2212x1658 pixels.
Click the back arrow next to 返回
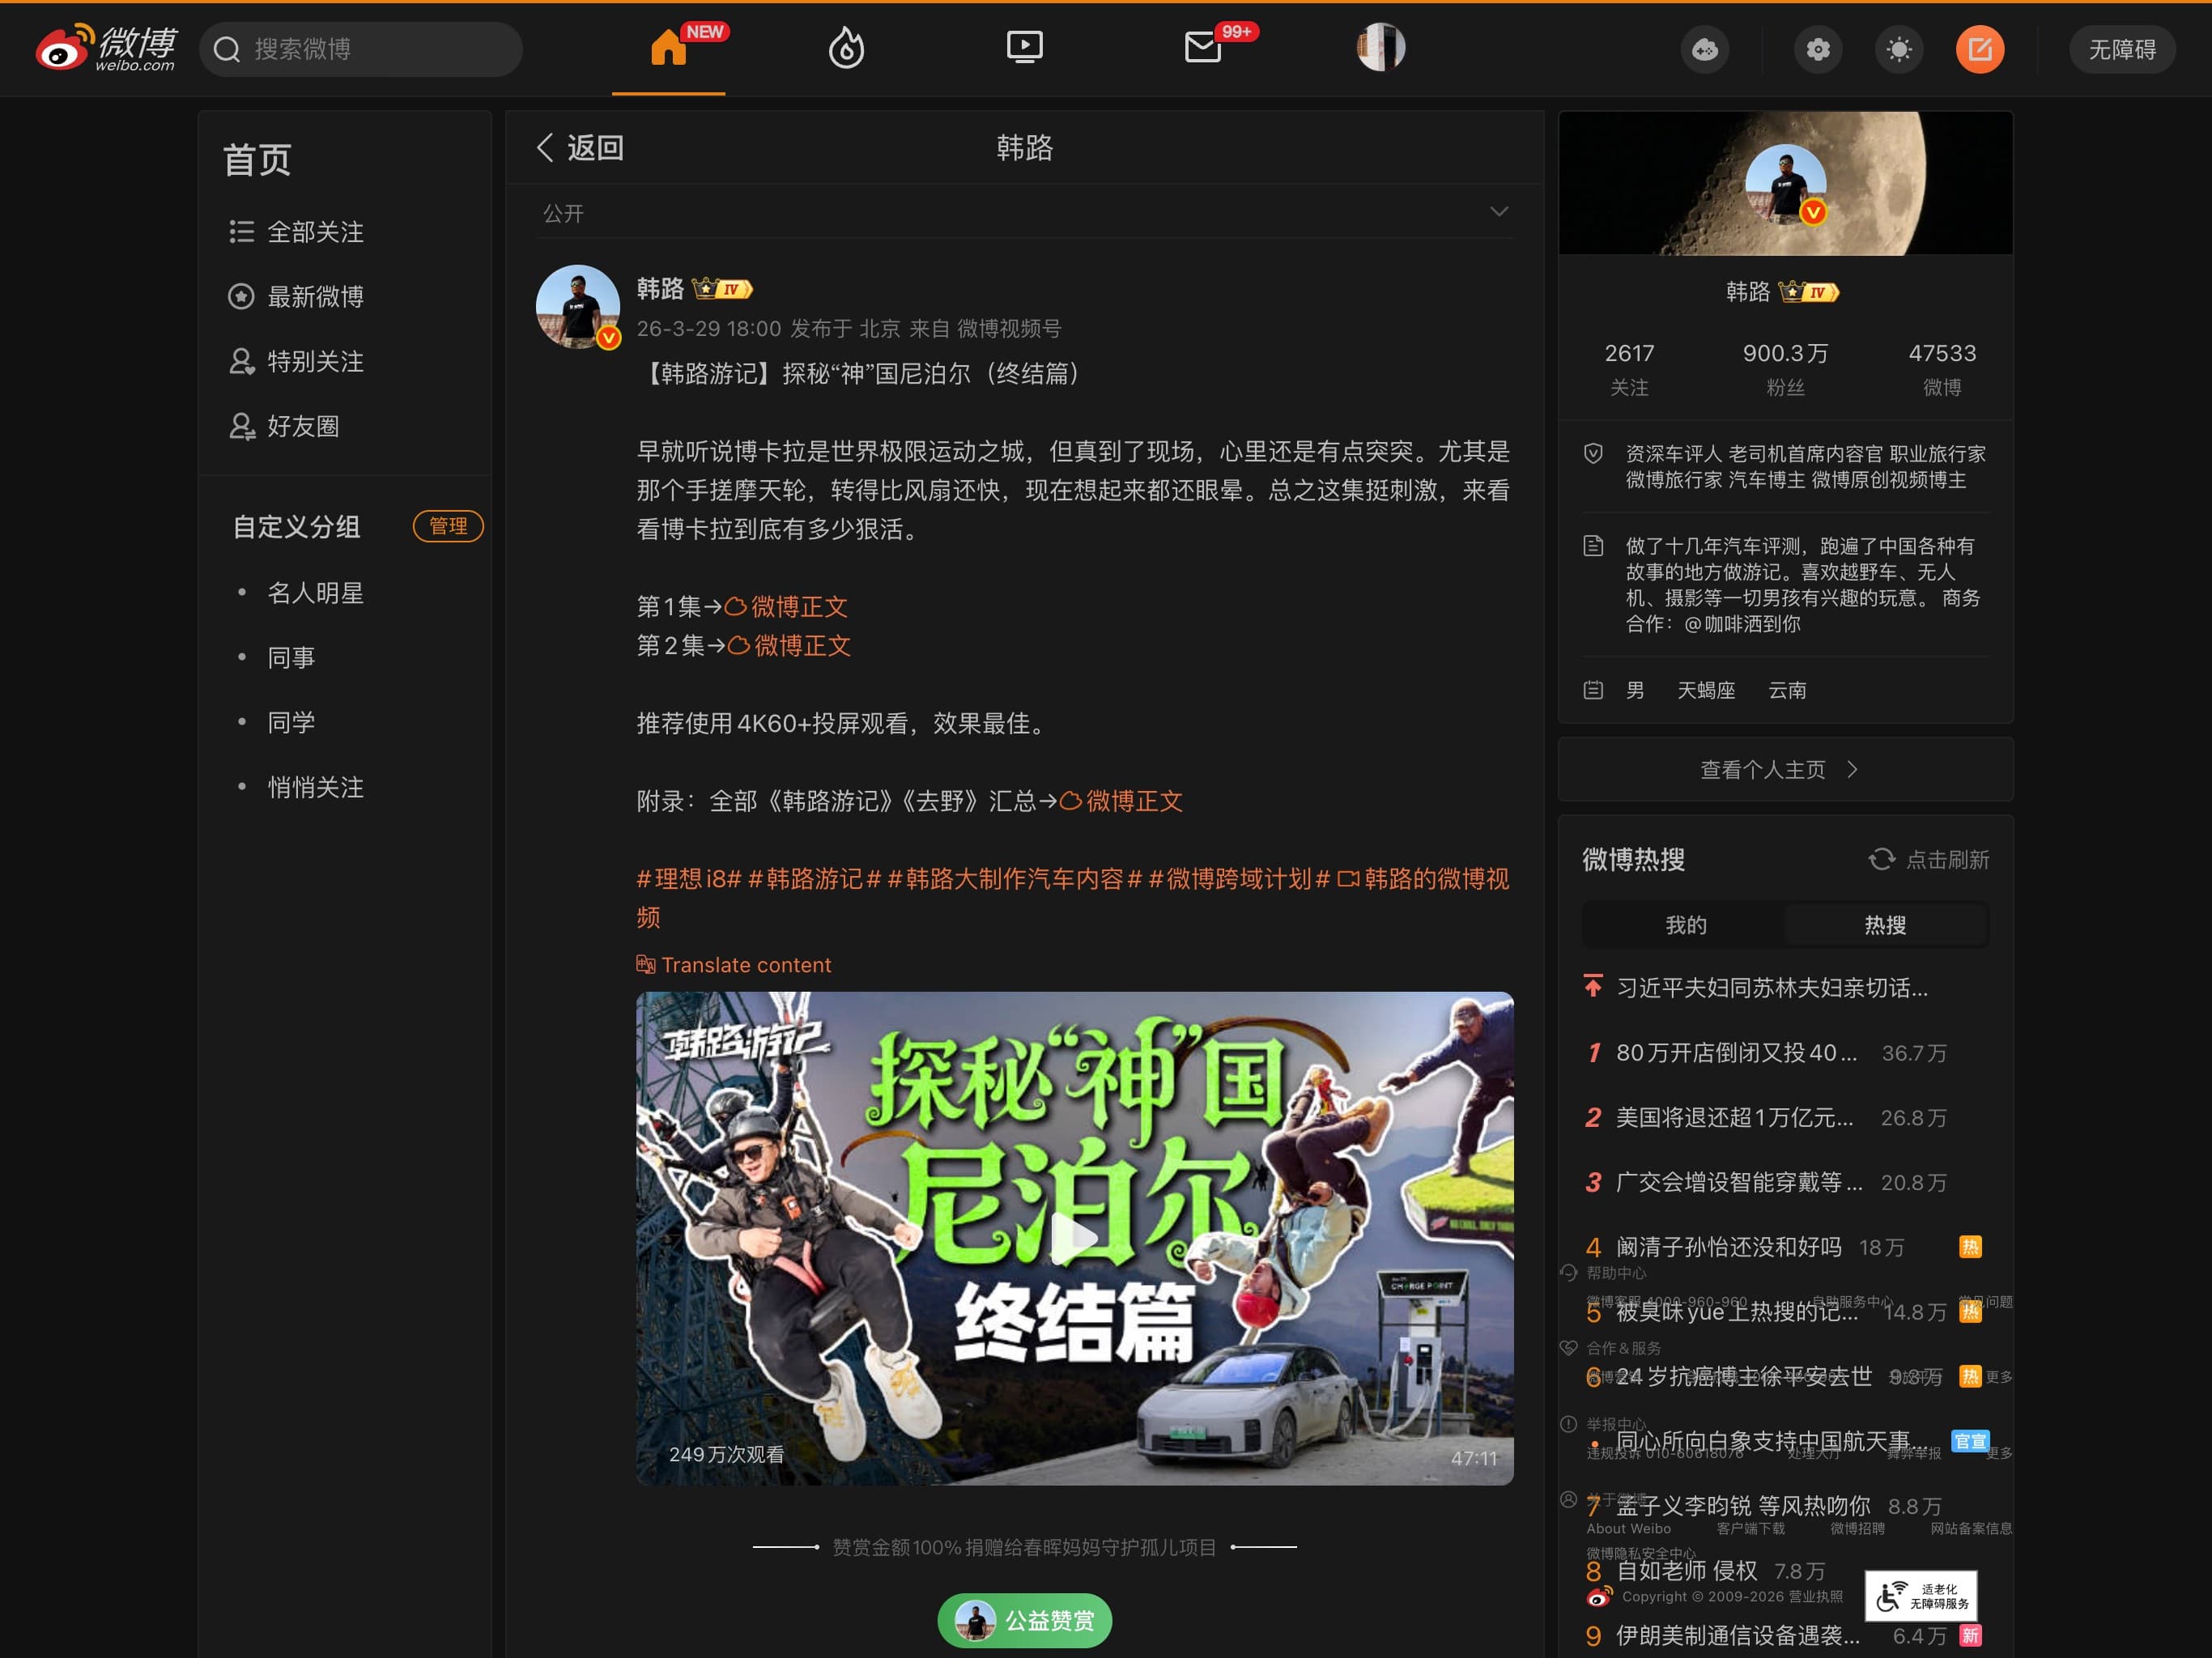[x=545, y=147]
